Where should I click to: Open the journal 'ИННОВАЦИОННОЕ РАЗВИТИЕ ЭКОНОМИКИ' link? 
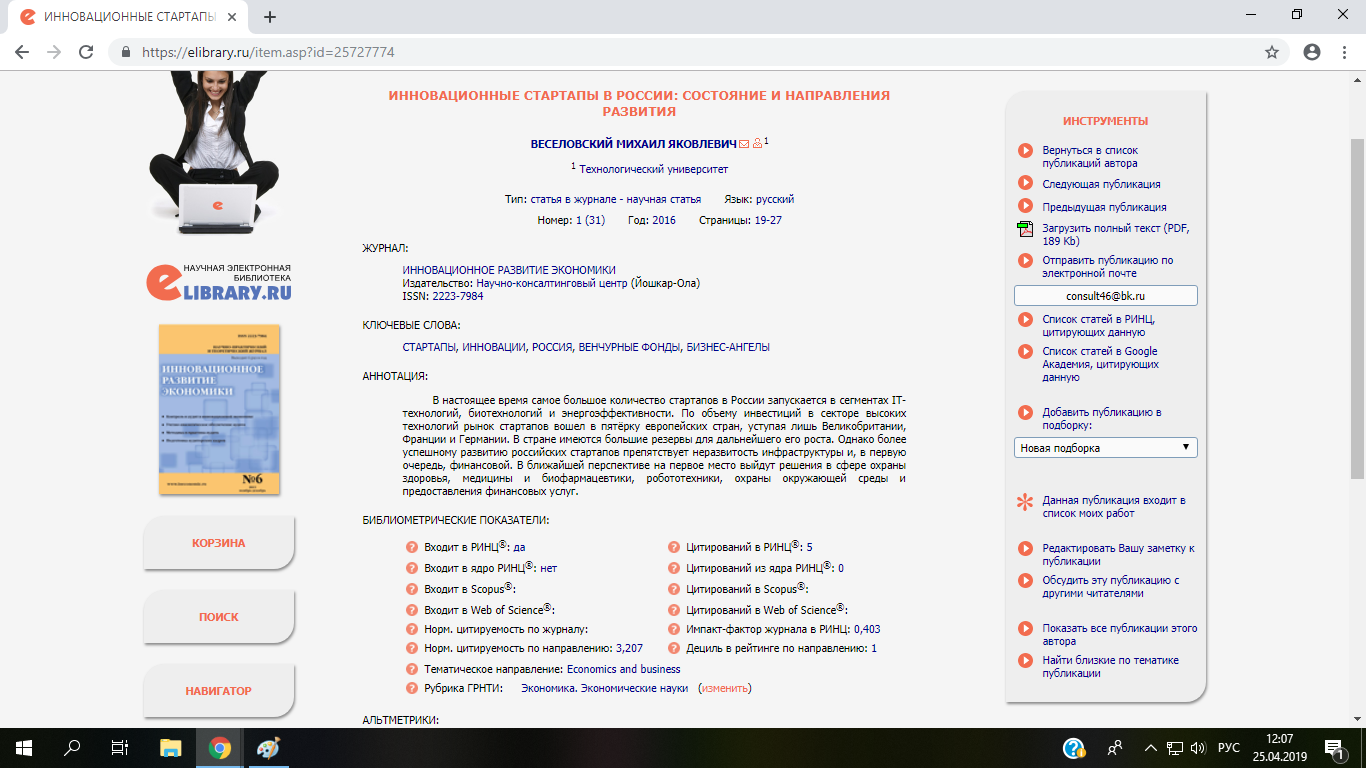click(509, 270)
